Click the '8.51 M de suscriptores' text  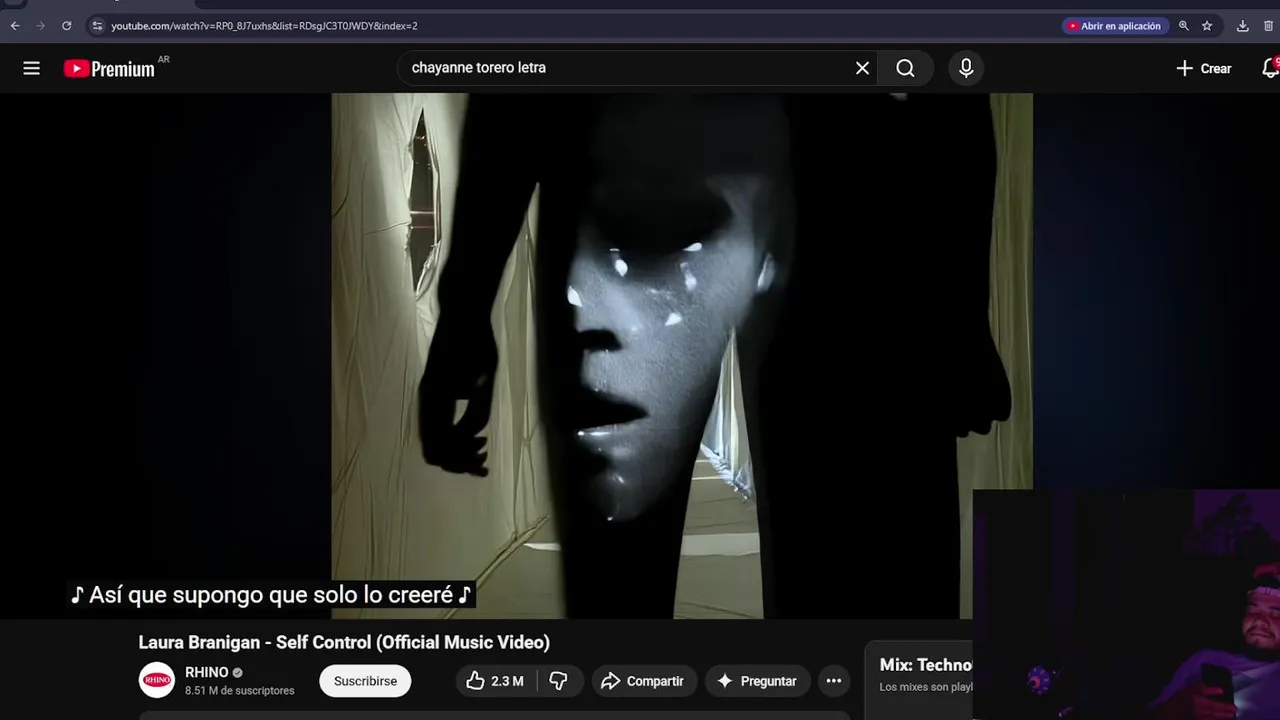point(240,691)
